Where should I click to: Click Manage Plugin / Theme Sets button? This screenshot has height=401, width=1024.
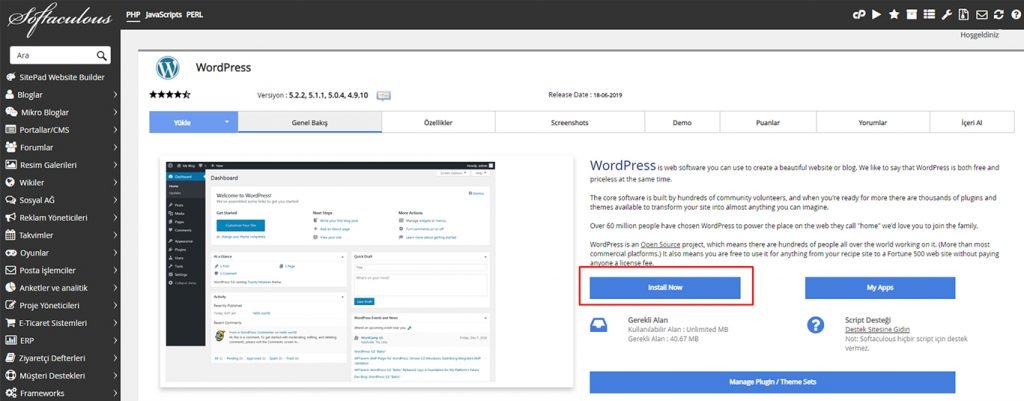coord(773,382)
